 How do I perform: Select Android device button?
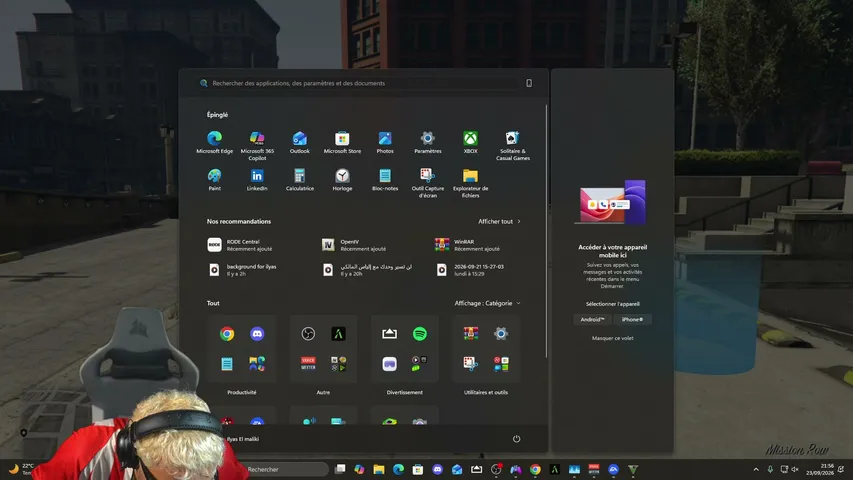coord(592,319)
